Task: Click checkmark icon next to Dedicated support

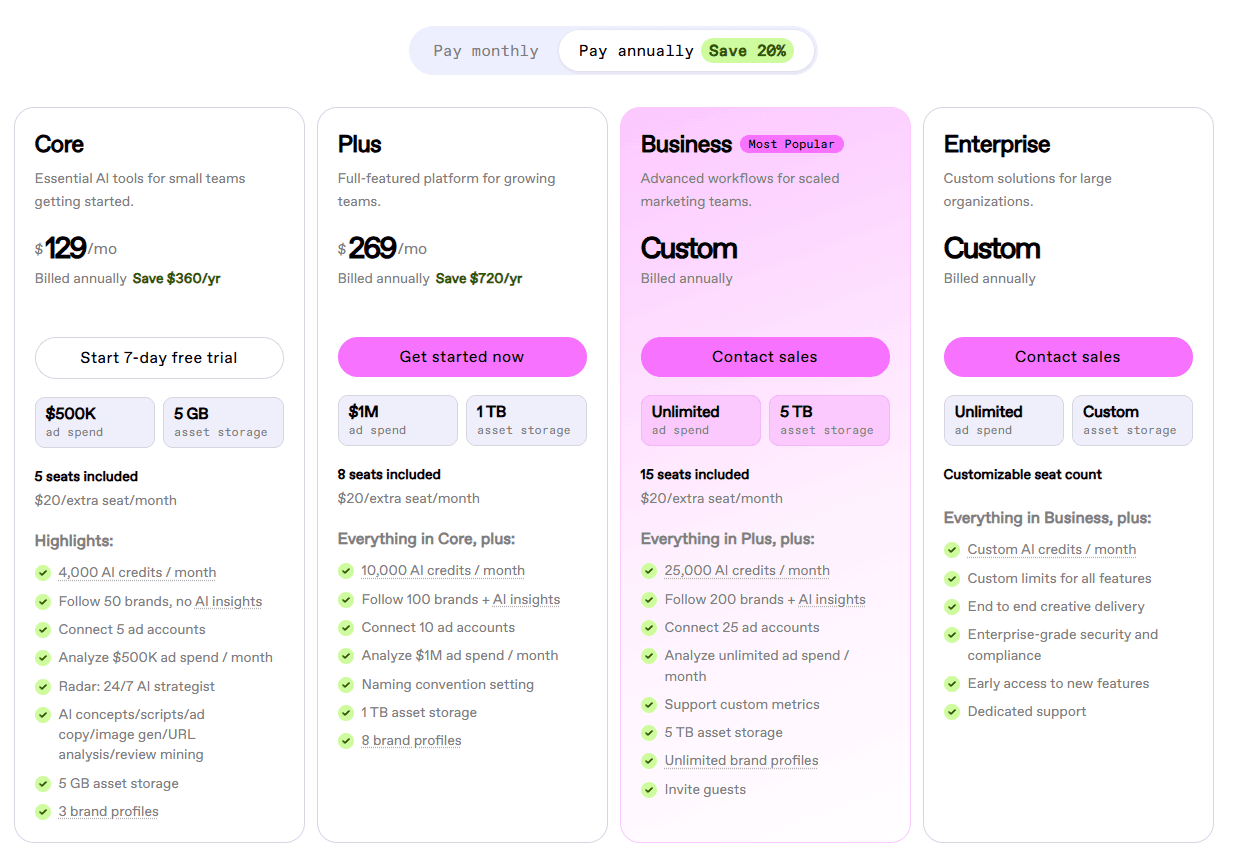Action: tap(952, 712)
